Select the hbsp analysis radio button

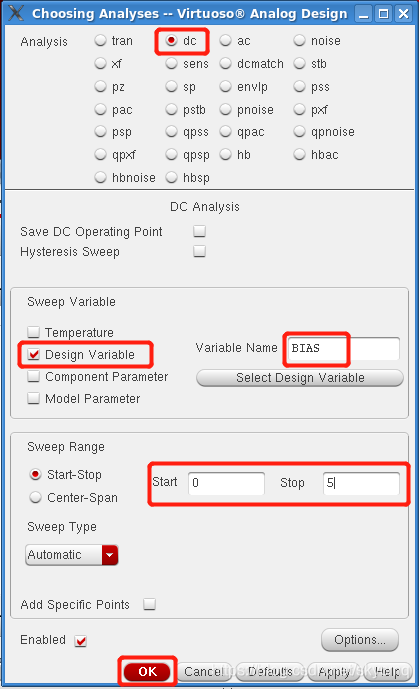click(171, 177)
